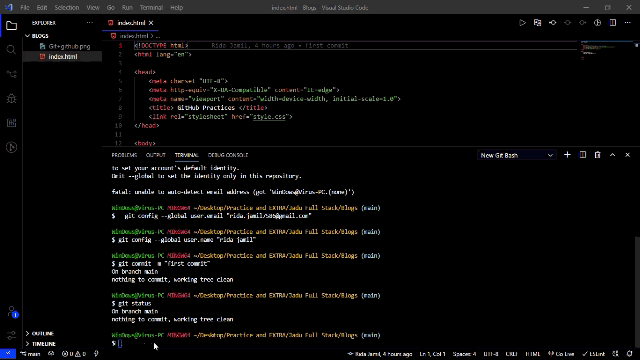Screen dimensions: 640x360
Task: Open the New Git Bash terminal dropdown
Action: 516,156
